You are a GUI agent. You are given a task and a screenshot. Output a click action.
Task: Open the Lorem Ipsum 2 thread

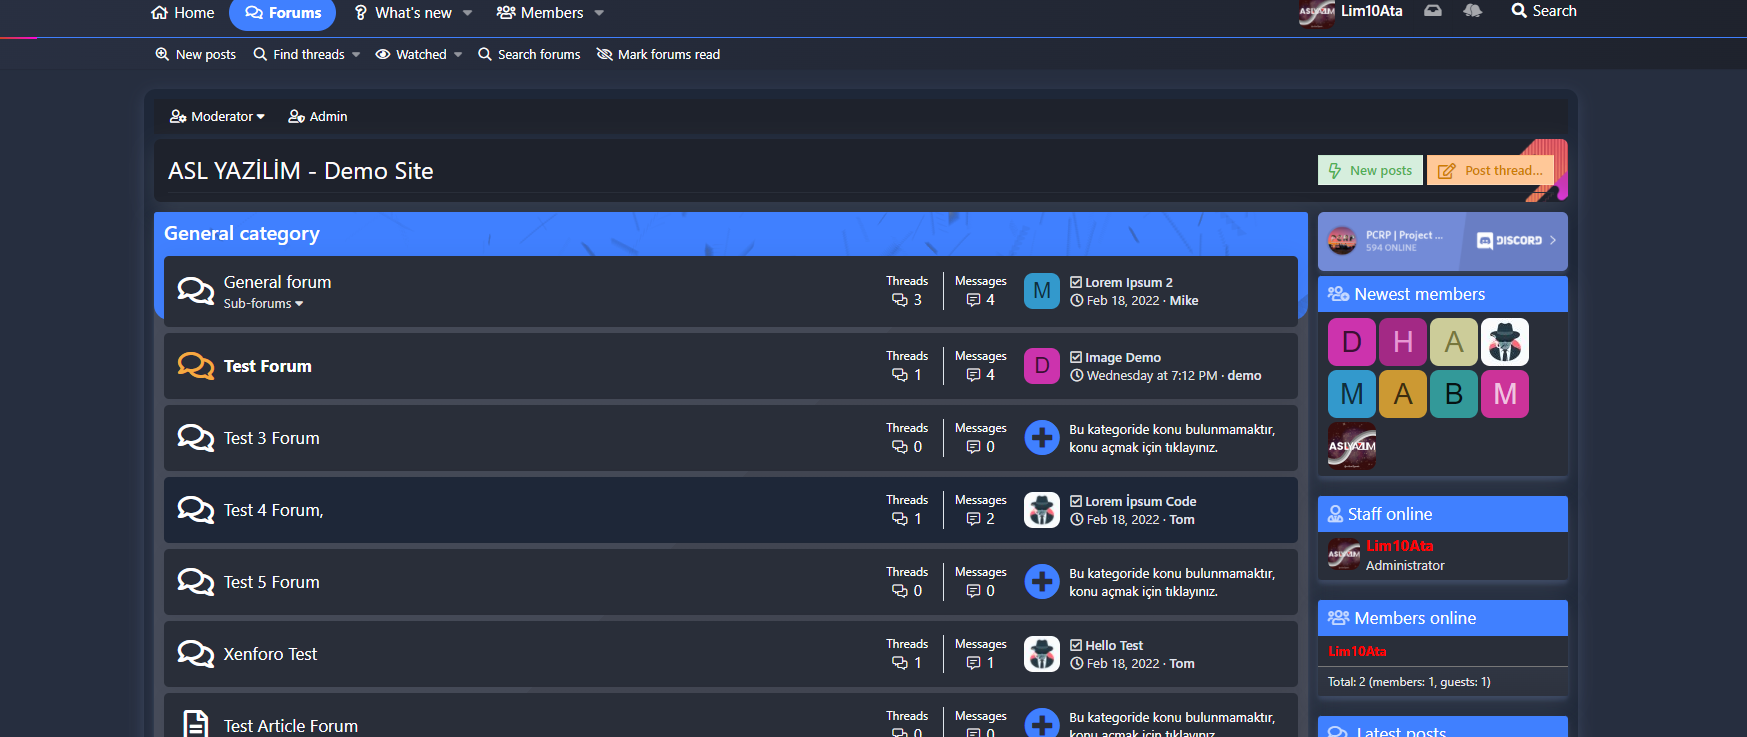pos(1129,282)
